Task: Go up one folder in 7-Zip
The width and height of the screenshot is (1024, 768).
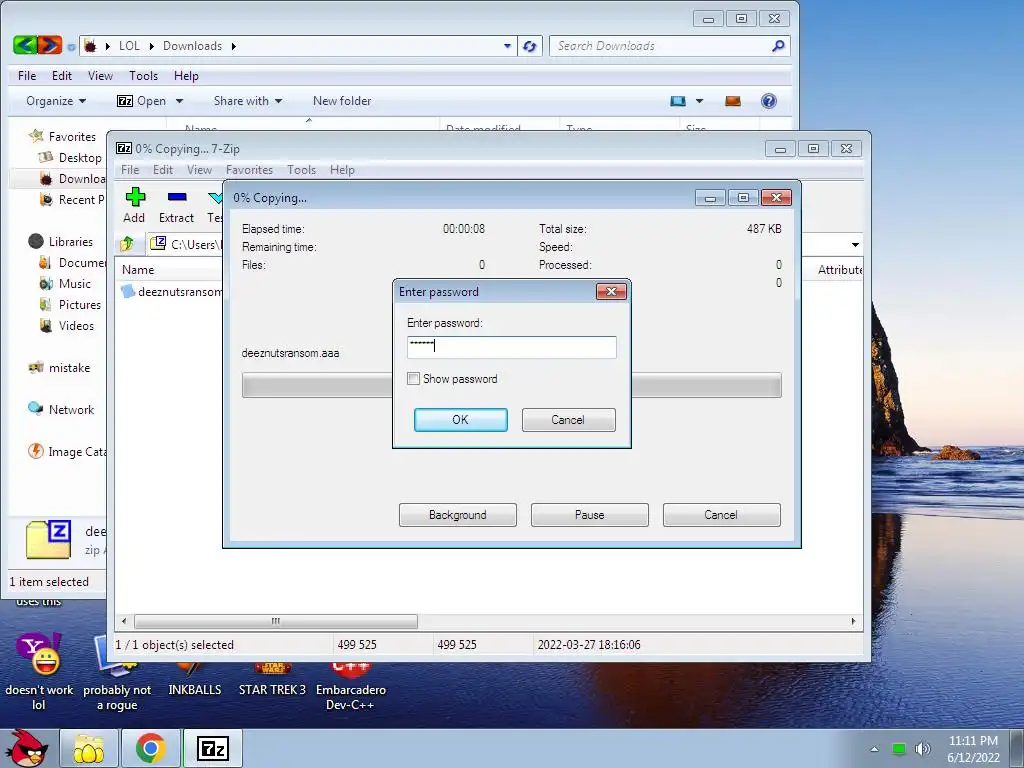Action: pyautogui.click(x=127, y=244)
